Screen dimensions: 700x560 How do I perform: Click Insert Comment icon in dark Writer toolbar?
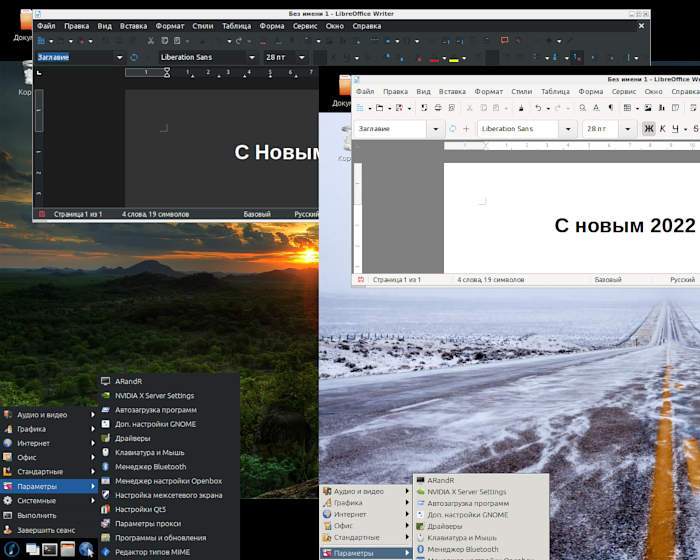tap(504, 40)
